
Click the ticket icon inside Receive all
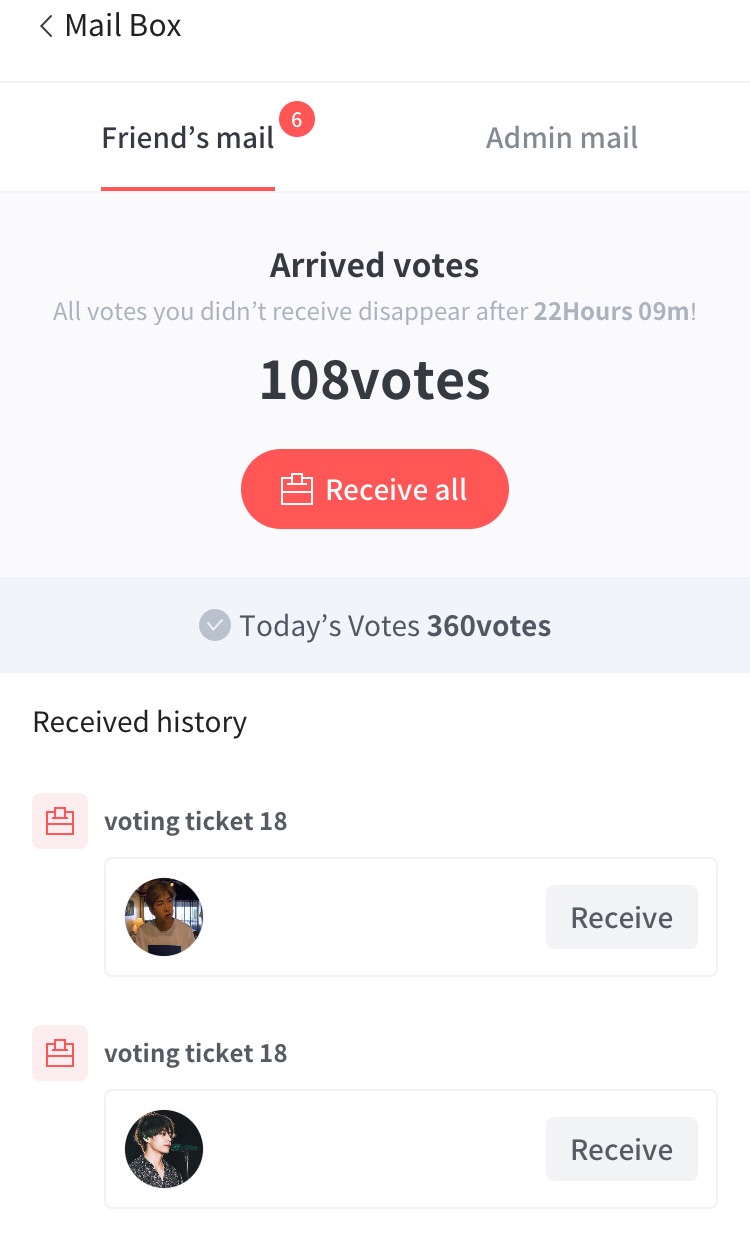click(297, 490)
